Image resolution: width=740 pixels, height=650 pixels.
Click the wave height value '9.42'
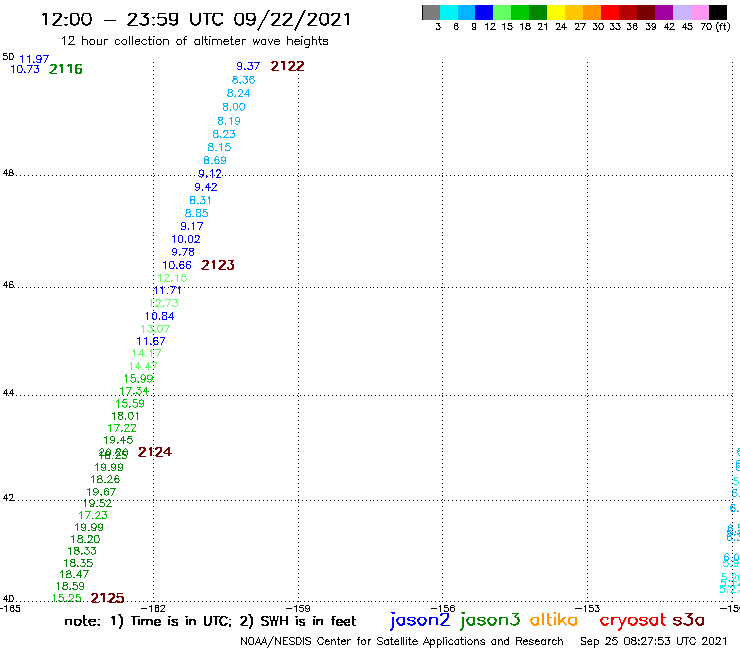(206, 187)
